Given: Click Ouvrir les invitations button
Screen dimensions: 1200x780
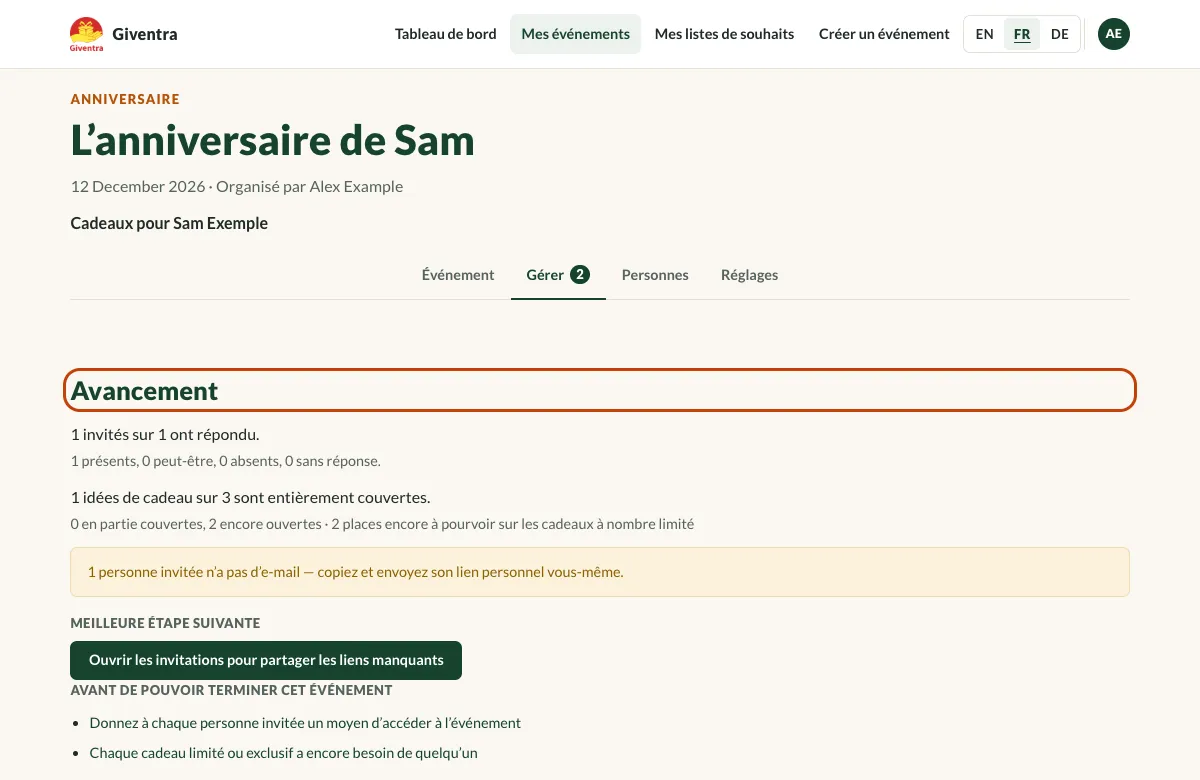Looking at the screenshot, I should coord(266,660).
